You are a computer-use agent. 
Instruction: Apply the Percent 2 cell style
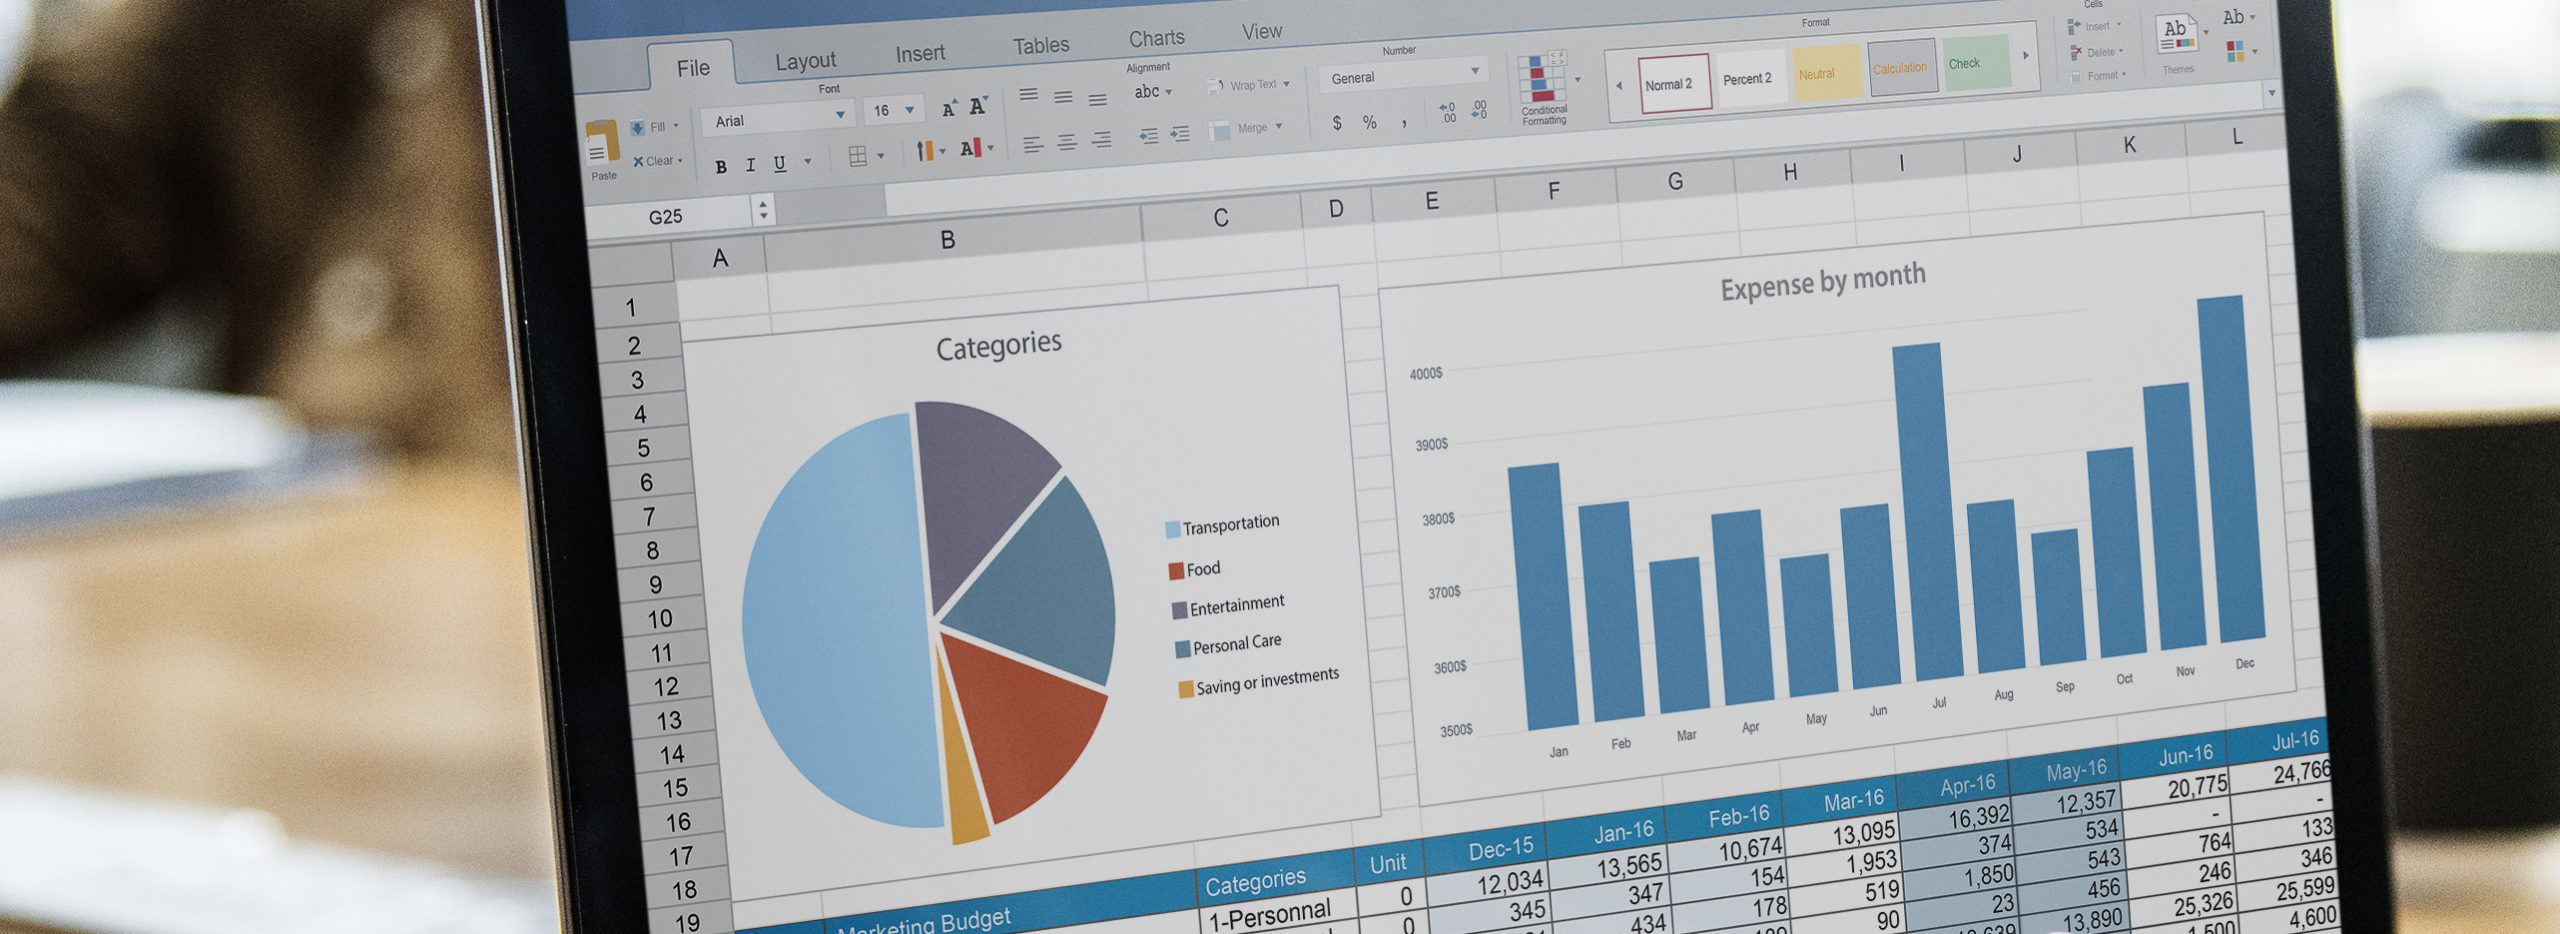pyautogui.click(x=1751, y=78)
